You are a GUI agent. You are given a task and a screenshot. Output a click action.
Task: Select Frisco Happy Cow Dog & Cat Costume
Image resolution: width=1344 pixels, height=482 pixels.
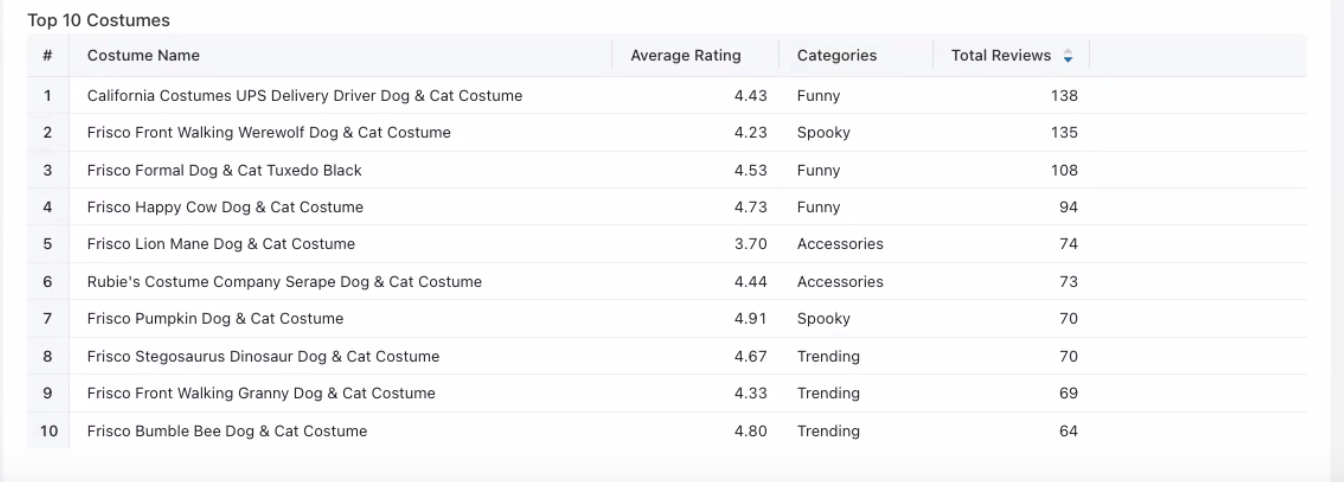pos(225,207)
